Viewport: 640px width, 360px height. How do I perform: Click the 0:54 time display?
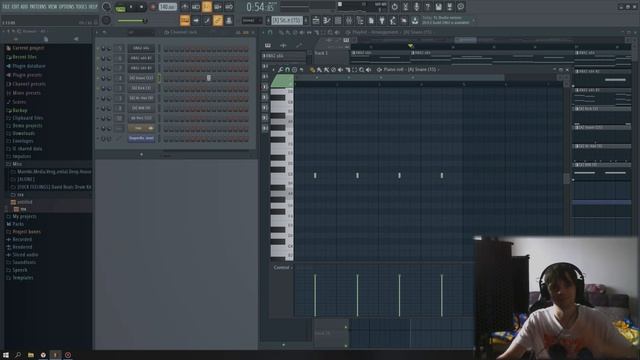click(x=260, y=7)
